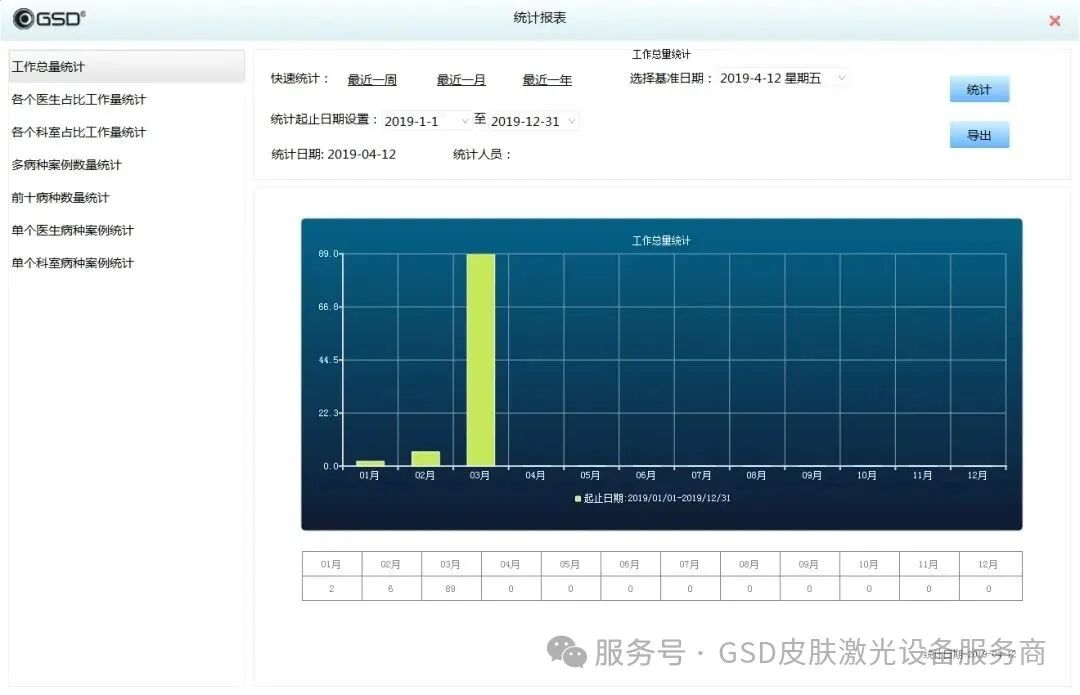Click the 03月 value cell showing 89
1080x695 pixels.
(x=450, y=588)
